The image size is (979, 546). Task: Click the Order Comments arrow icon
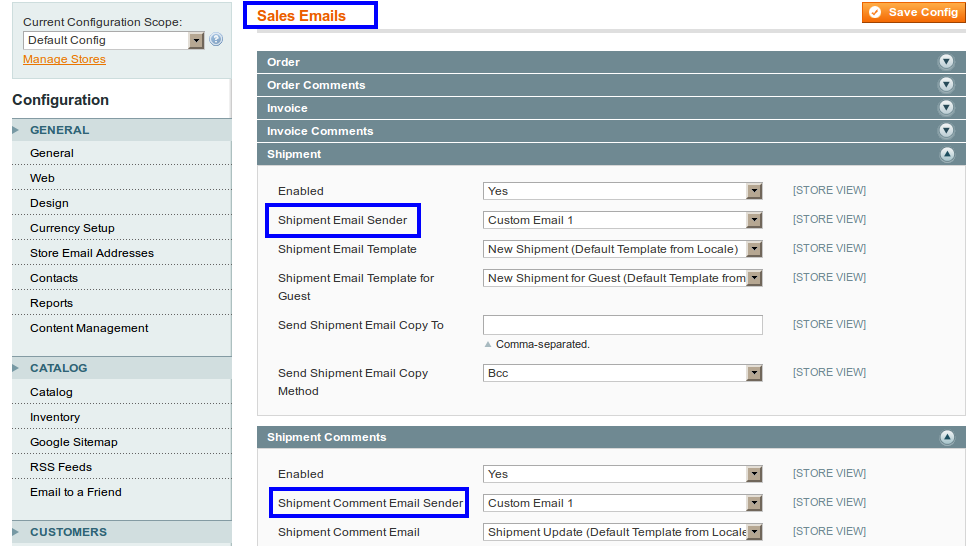(x=947, y=84)
